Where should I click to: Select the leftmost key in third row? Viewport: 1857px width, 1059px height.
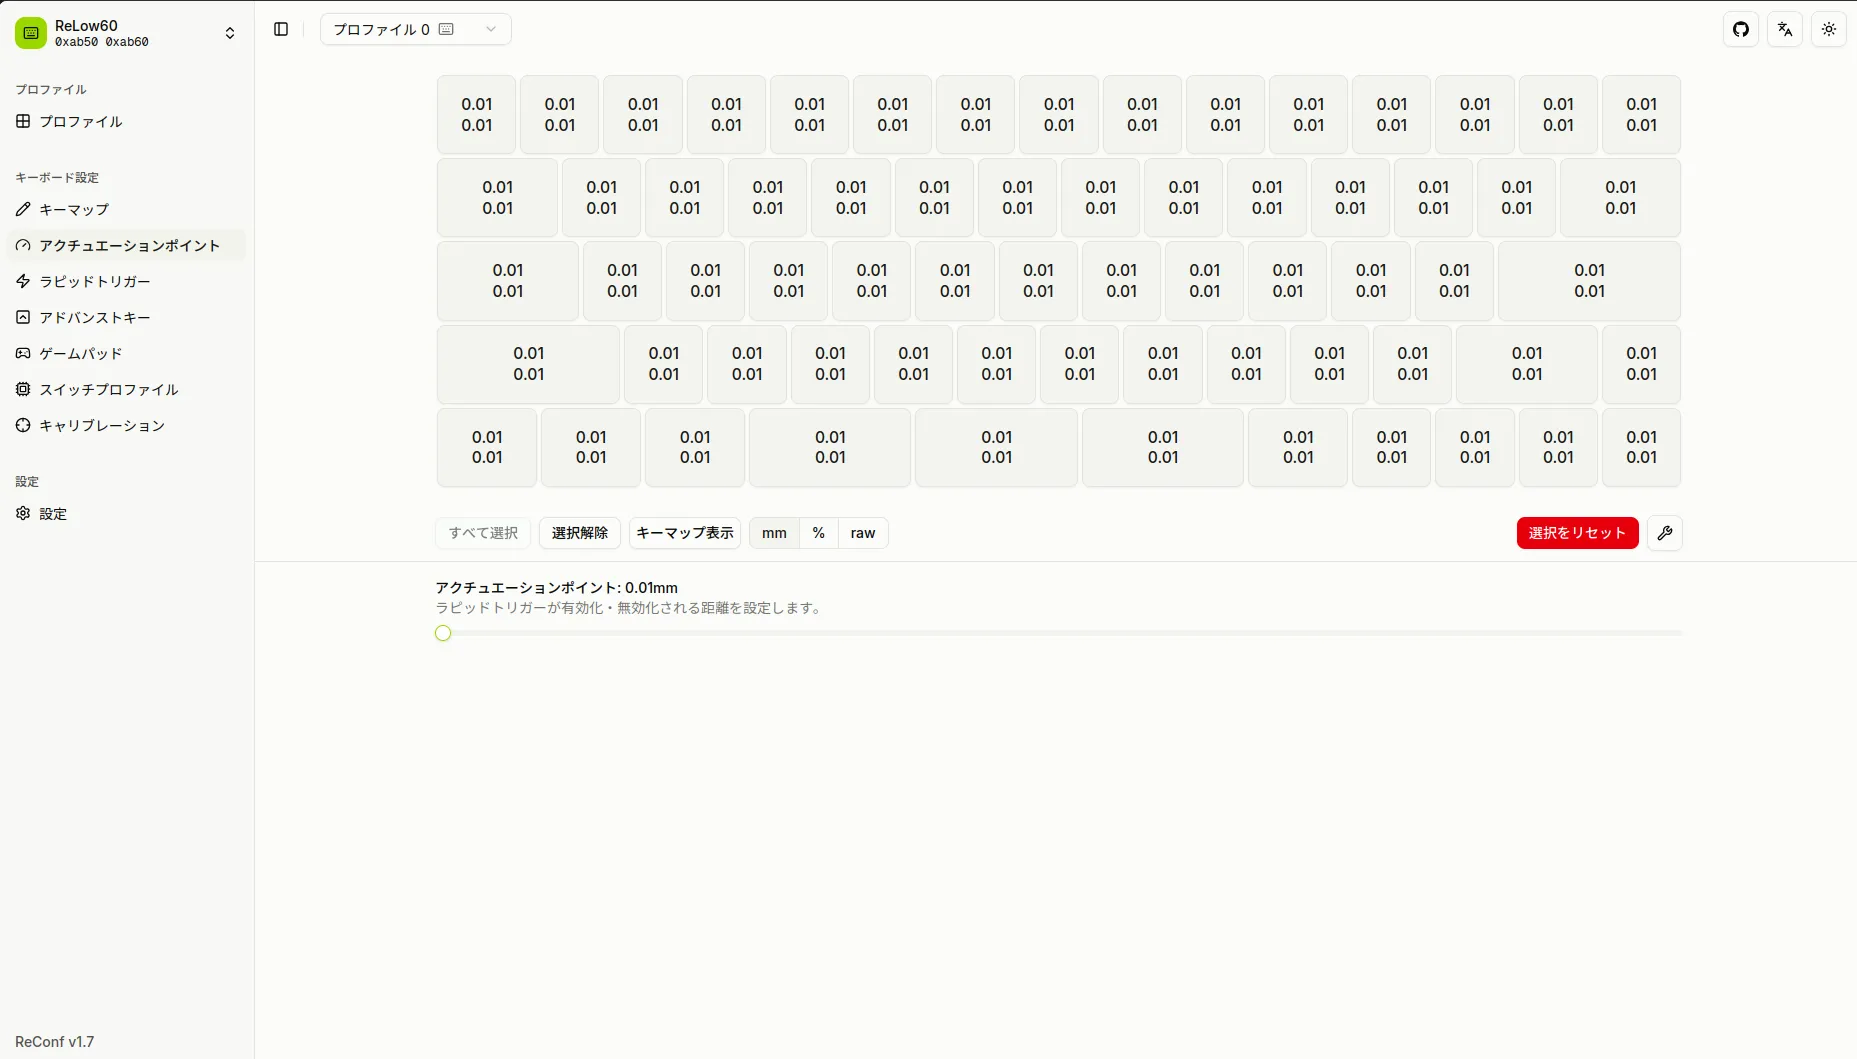tap(508, 281)
